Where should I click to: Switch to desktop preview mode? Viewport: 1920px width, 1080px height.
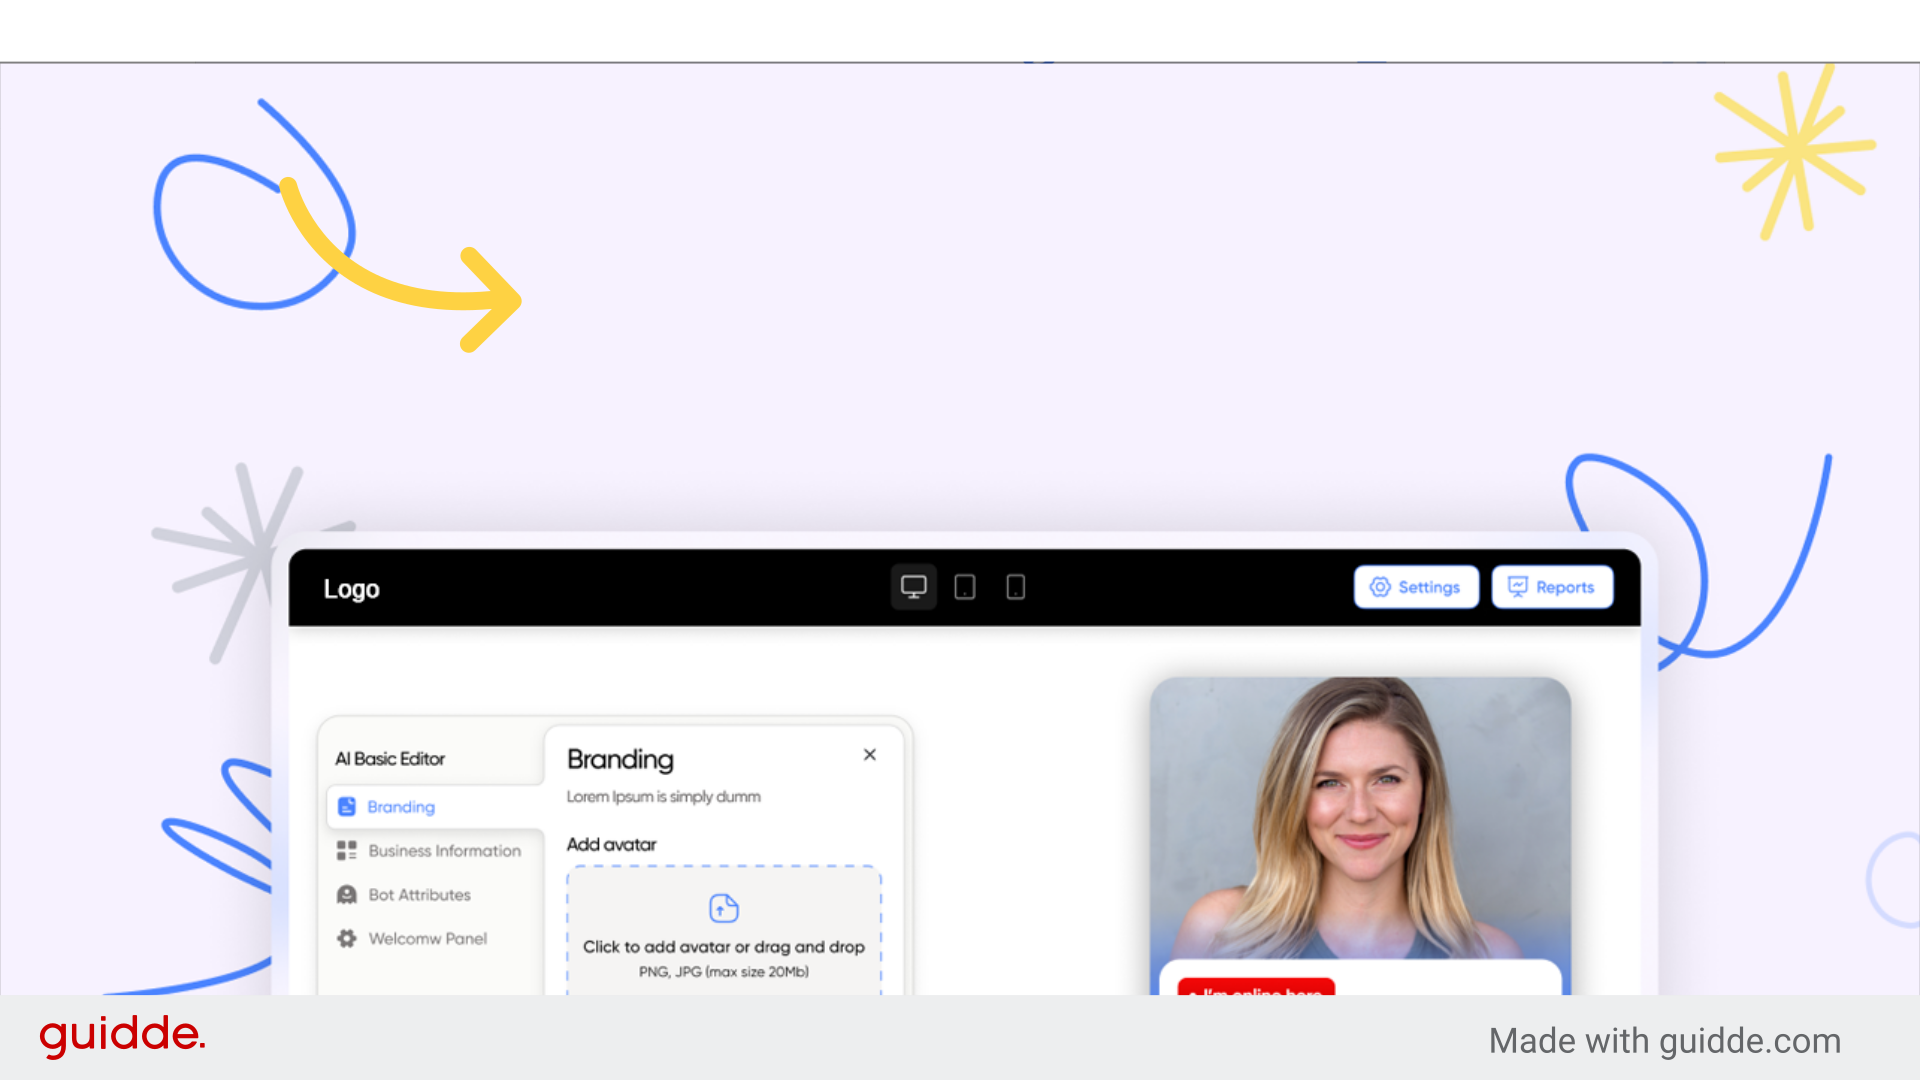coord(914,587)
